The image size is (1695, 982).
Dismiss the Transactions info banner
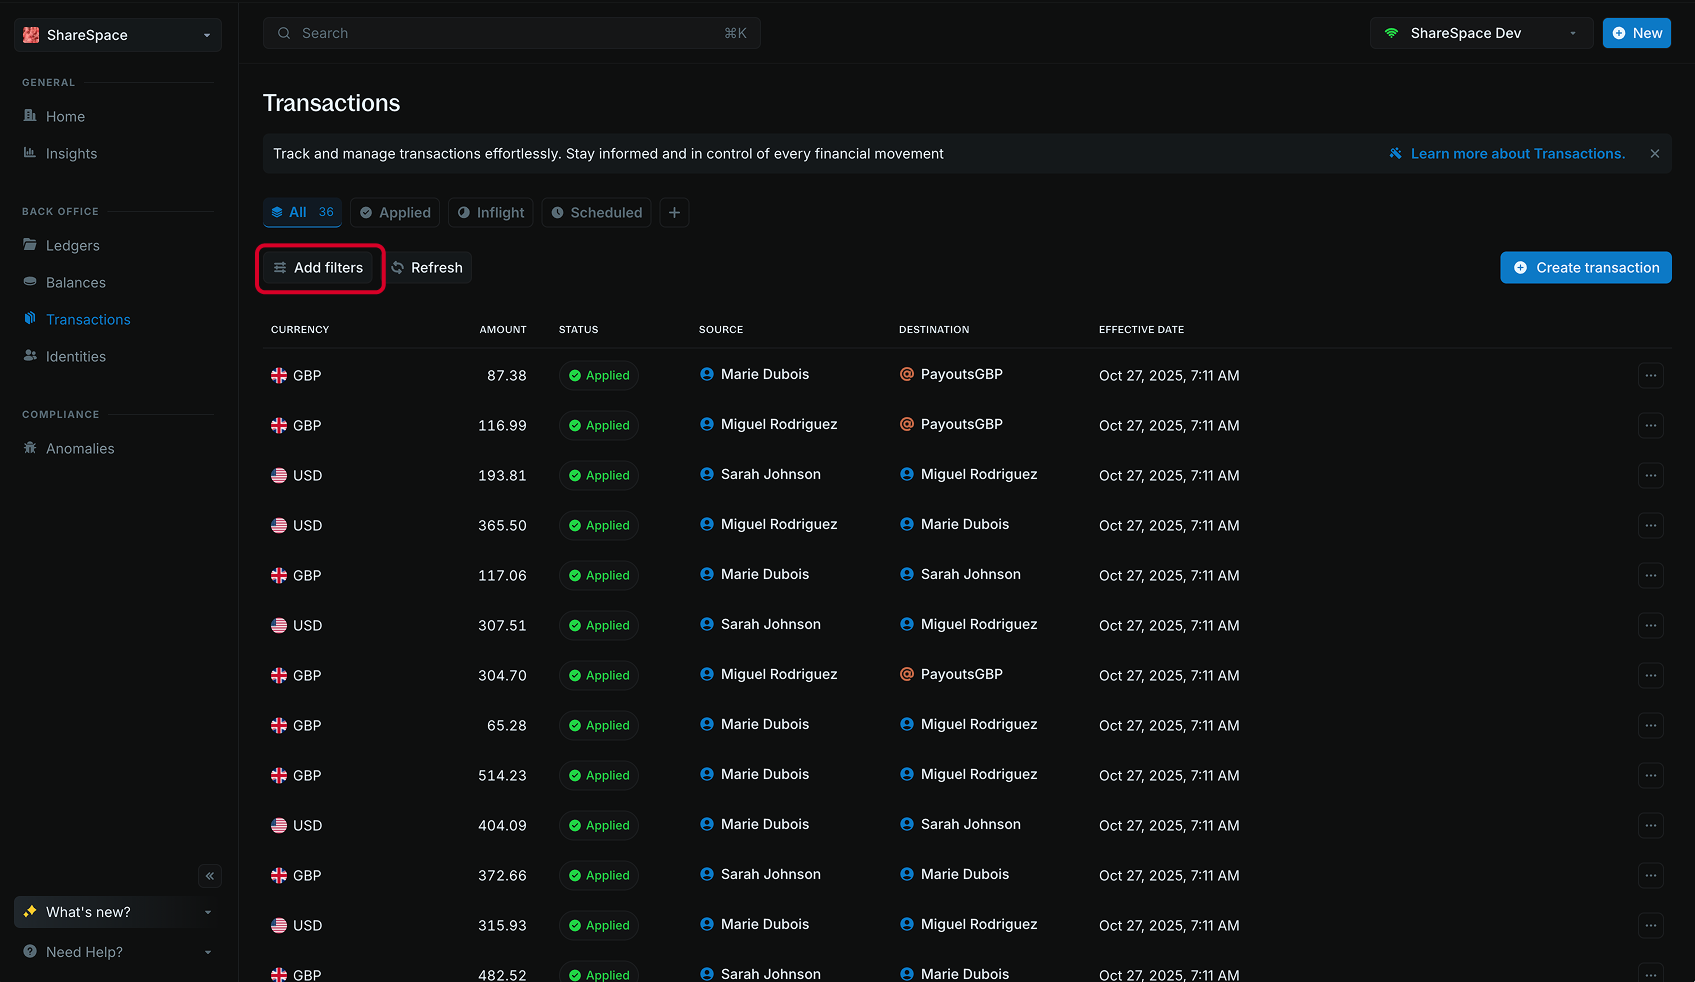tap(1655, 153)
